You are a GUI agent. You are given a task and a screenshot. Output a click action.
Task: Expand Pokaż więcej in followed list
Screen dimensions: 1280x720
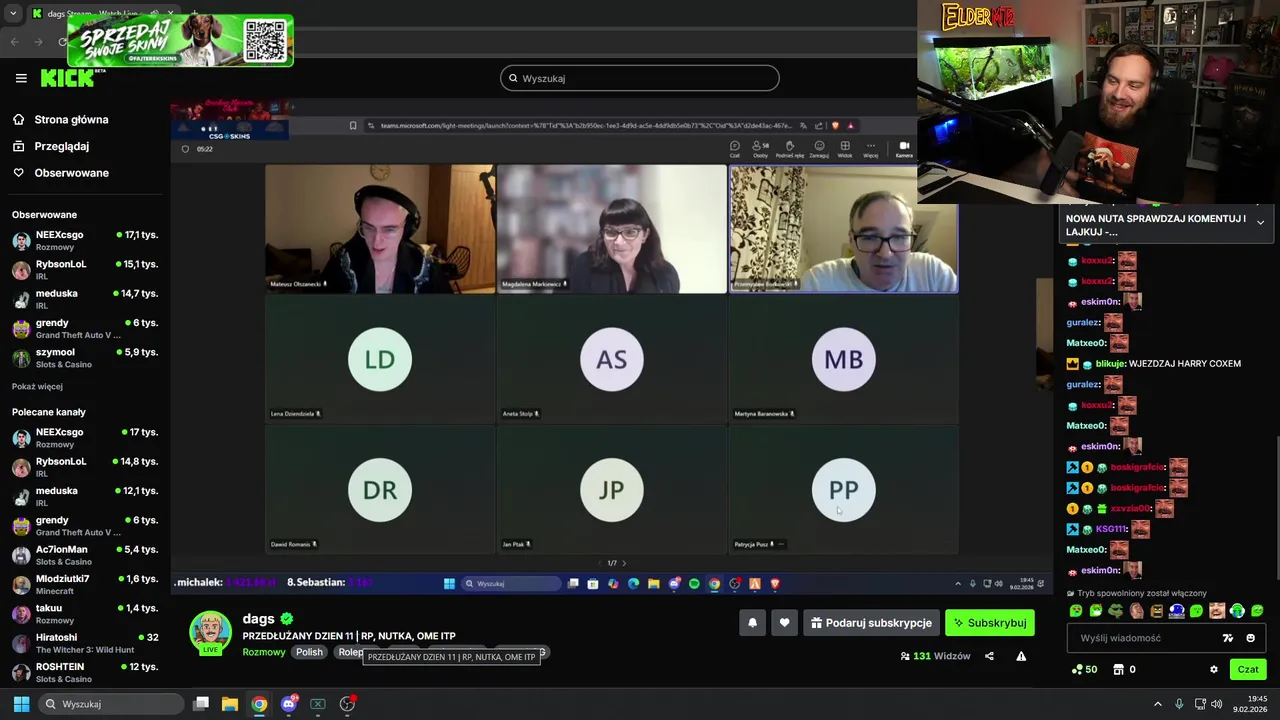click(37, 386)
